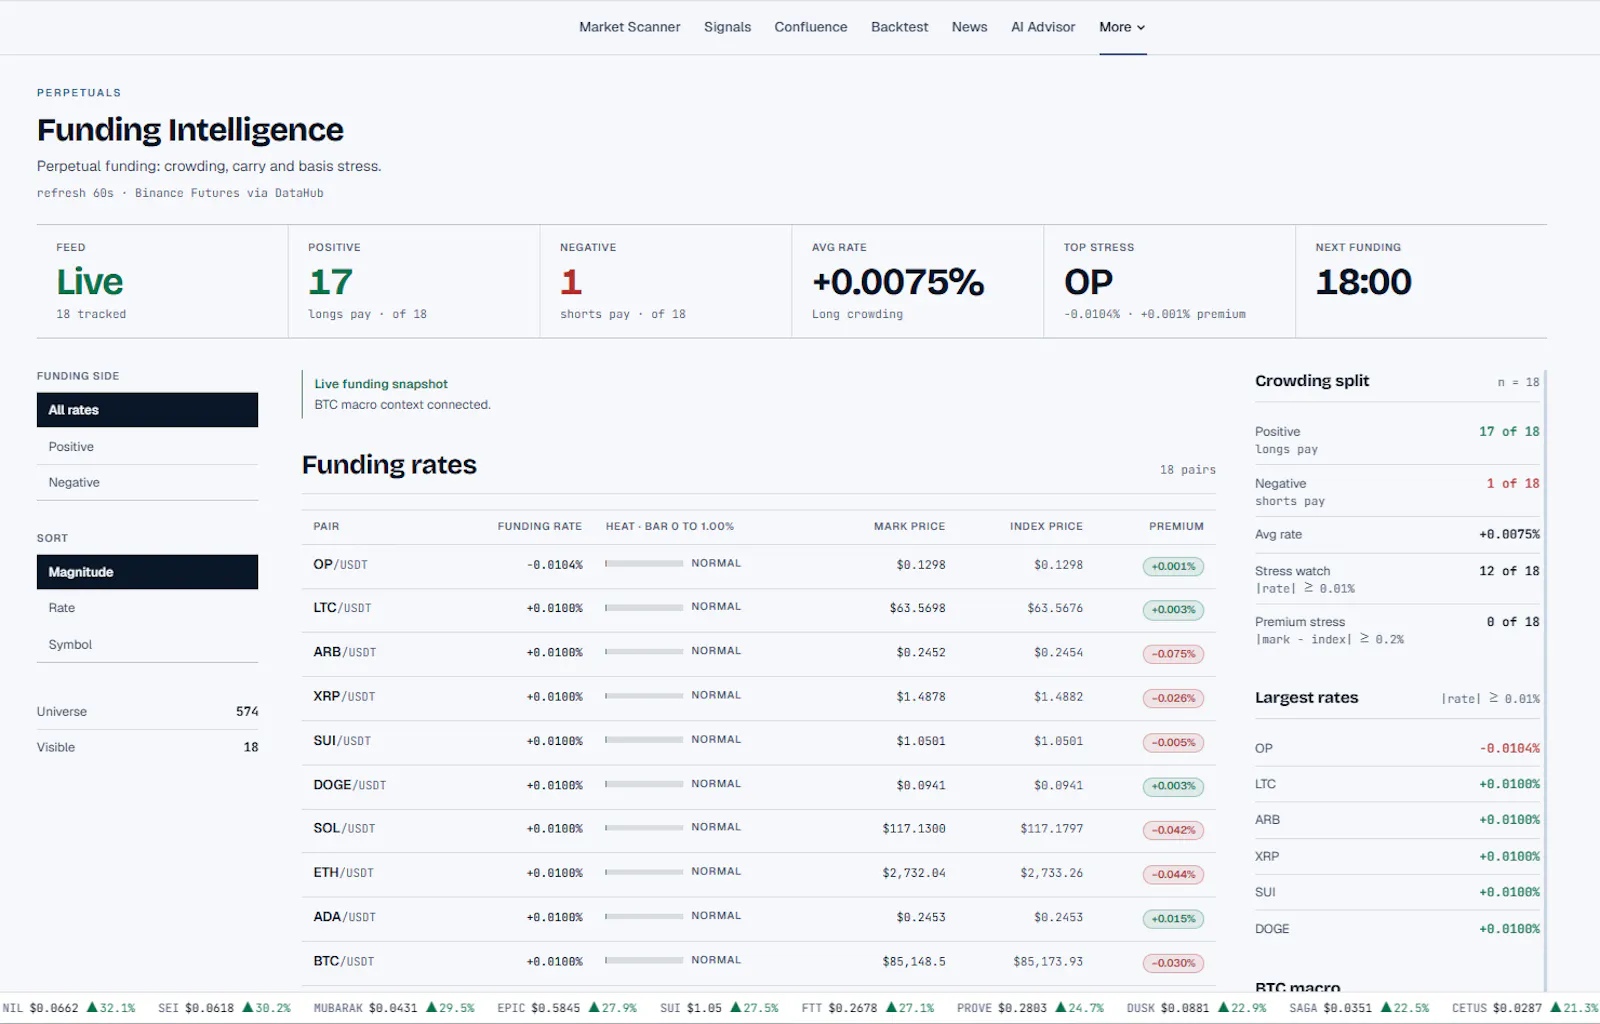Open the Backtest section

coord(899,27)
